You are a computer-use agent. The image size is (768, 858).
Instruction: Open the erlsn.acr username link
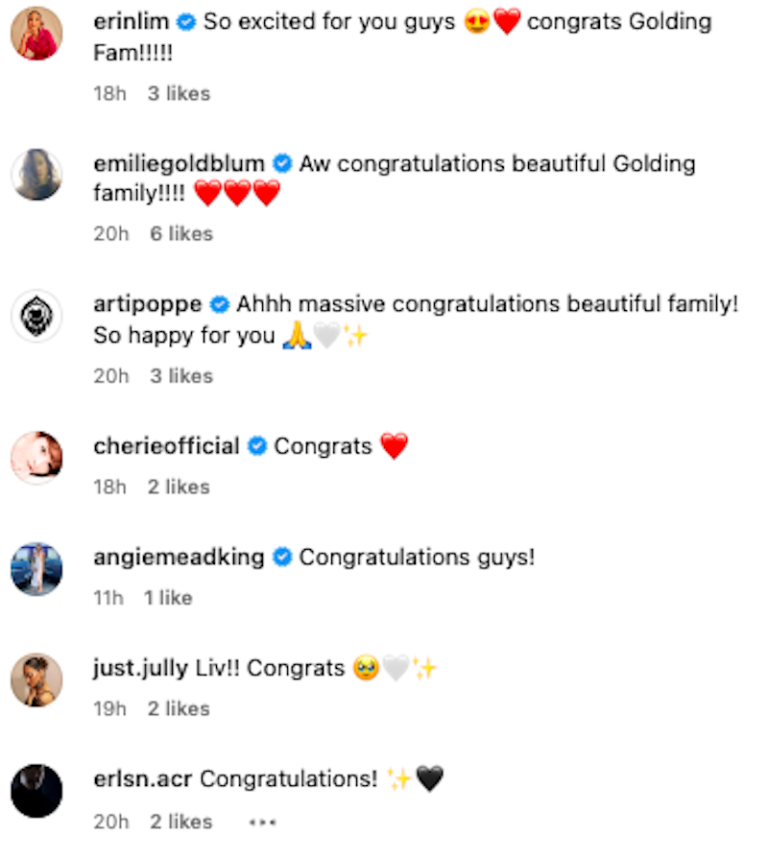click(x=143, y=779)
